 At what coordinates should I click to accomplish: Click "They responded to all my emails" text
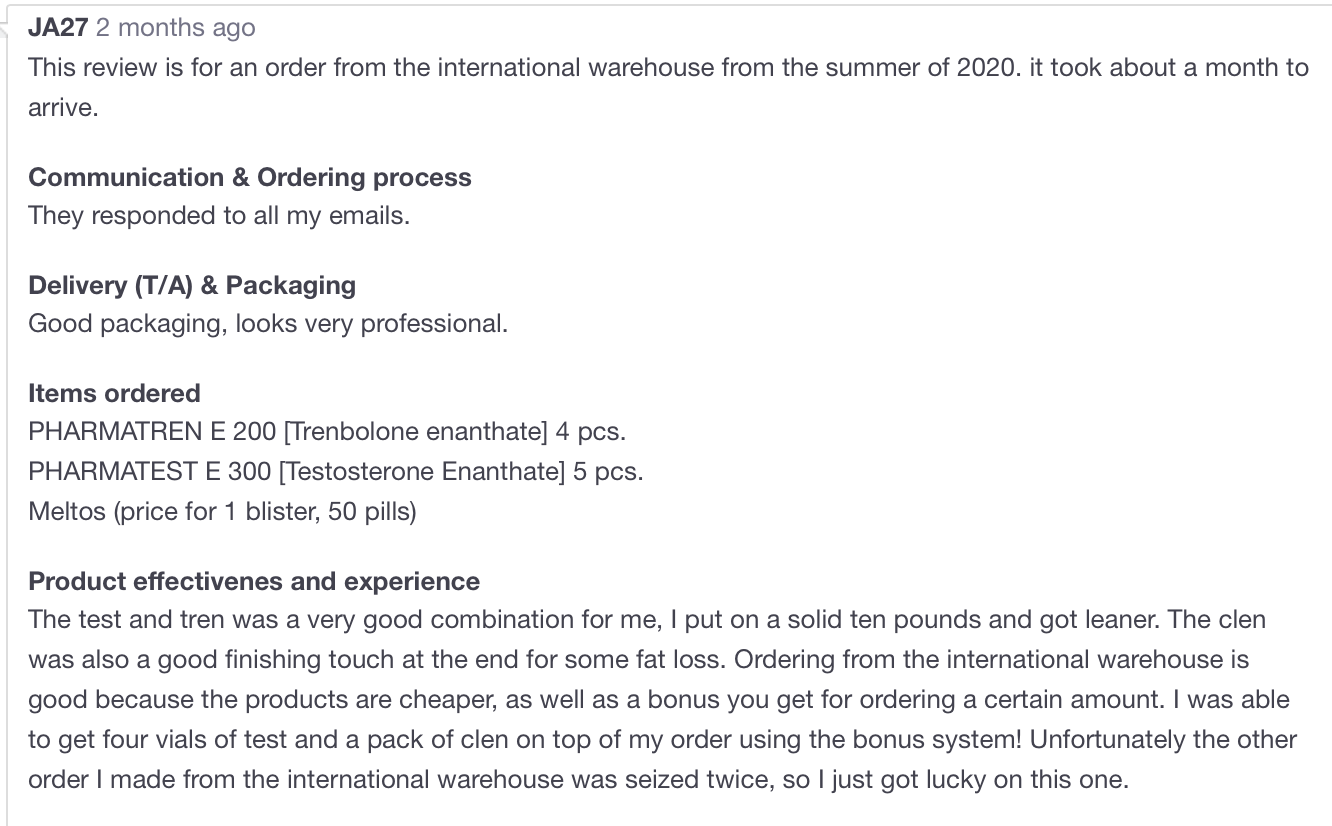pos(219,216)
